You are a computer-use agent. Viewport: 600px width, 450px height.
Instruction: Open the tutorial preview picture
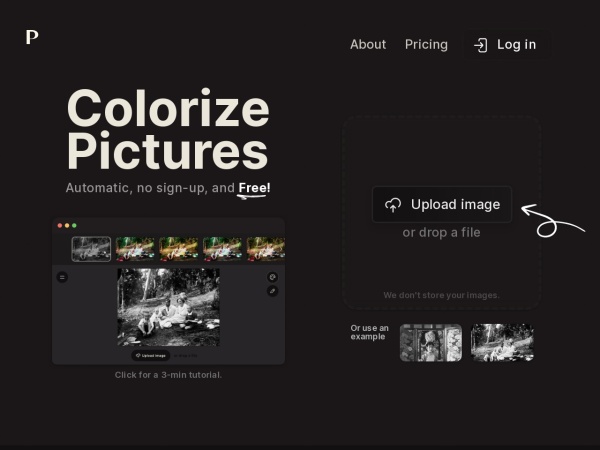click(168, 291)
